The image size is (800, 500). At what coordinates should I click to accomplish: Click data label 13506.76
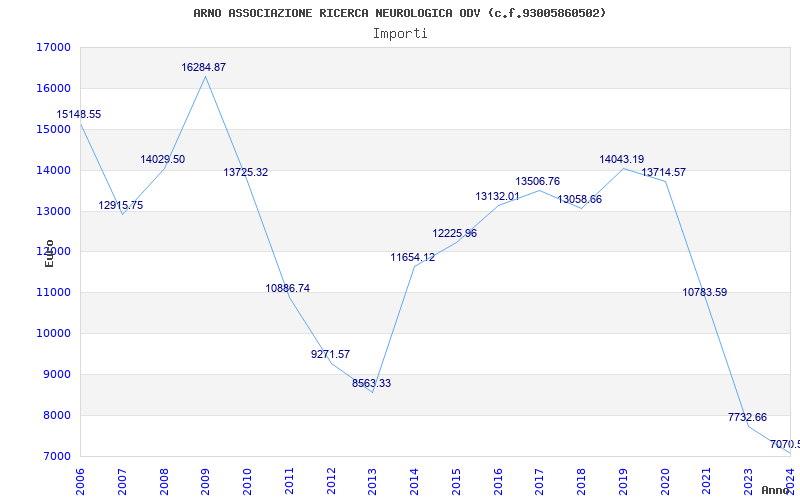coord(538,181)
